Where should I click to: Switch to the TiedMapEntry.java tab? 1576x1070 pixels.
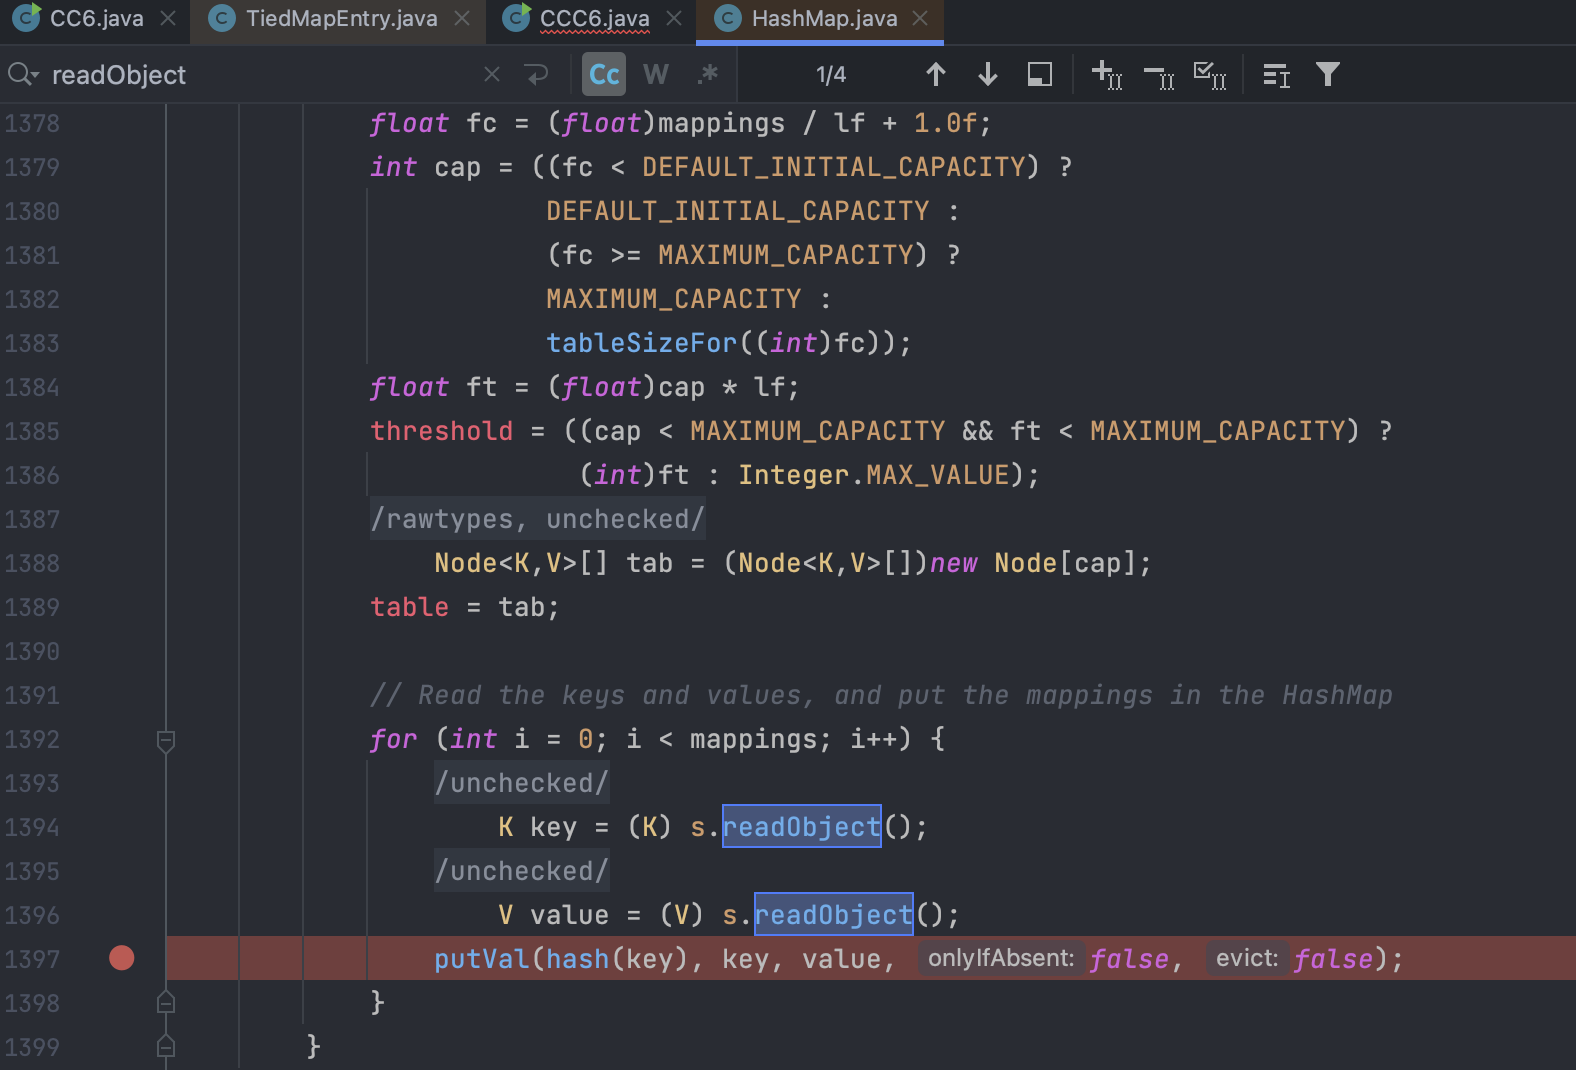[341, 19]
